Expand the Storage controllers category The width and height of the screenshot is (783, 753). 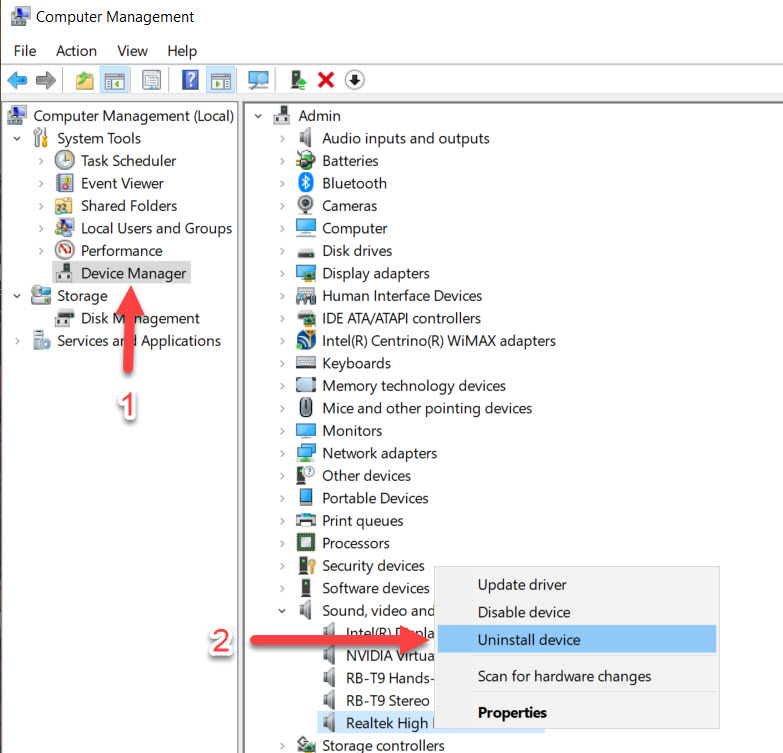(x=282, y=746)
